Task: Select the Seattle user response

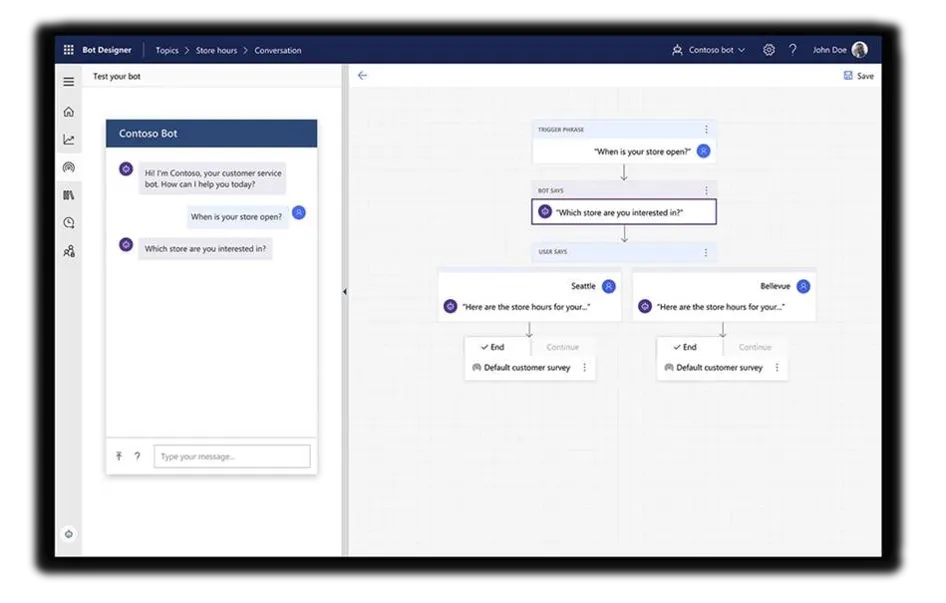Action: [583, 286]
